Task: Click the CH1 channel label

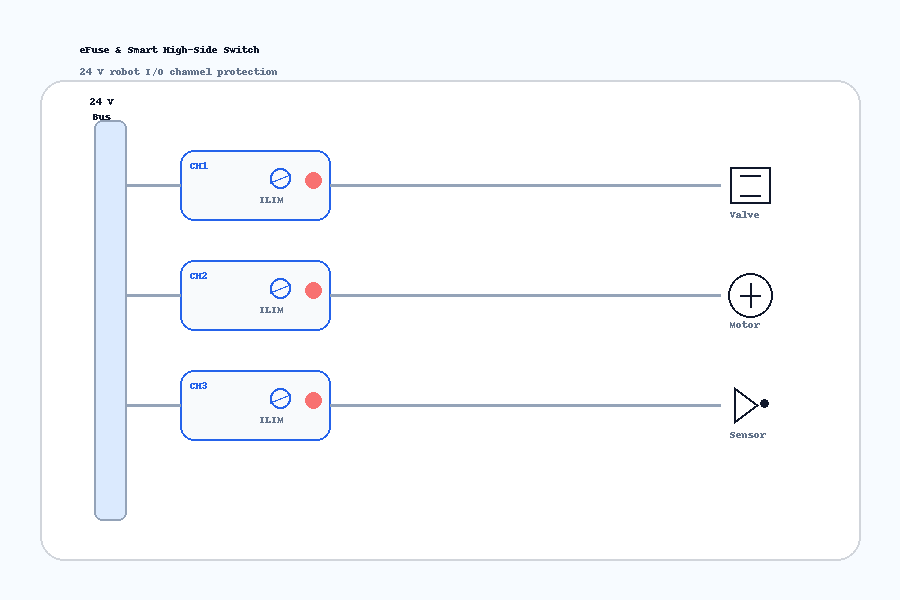Action: tap(199, 166)
